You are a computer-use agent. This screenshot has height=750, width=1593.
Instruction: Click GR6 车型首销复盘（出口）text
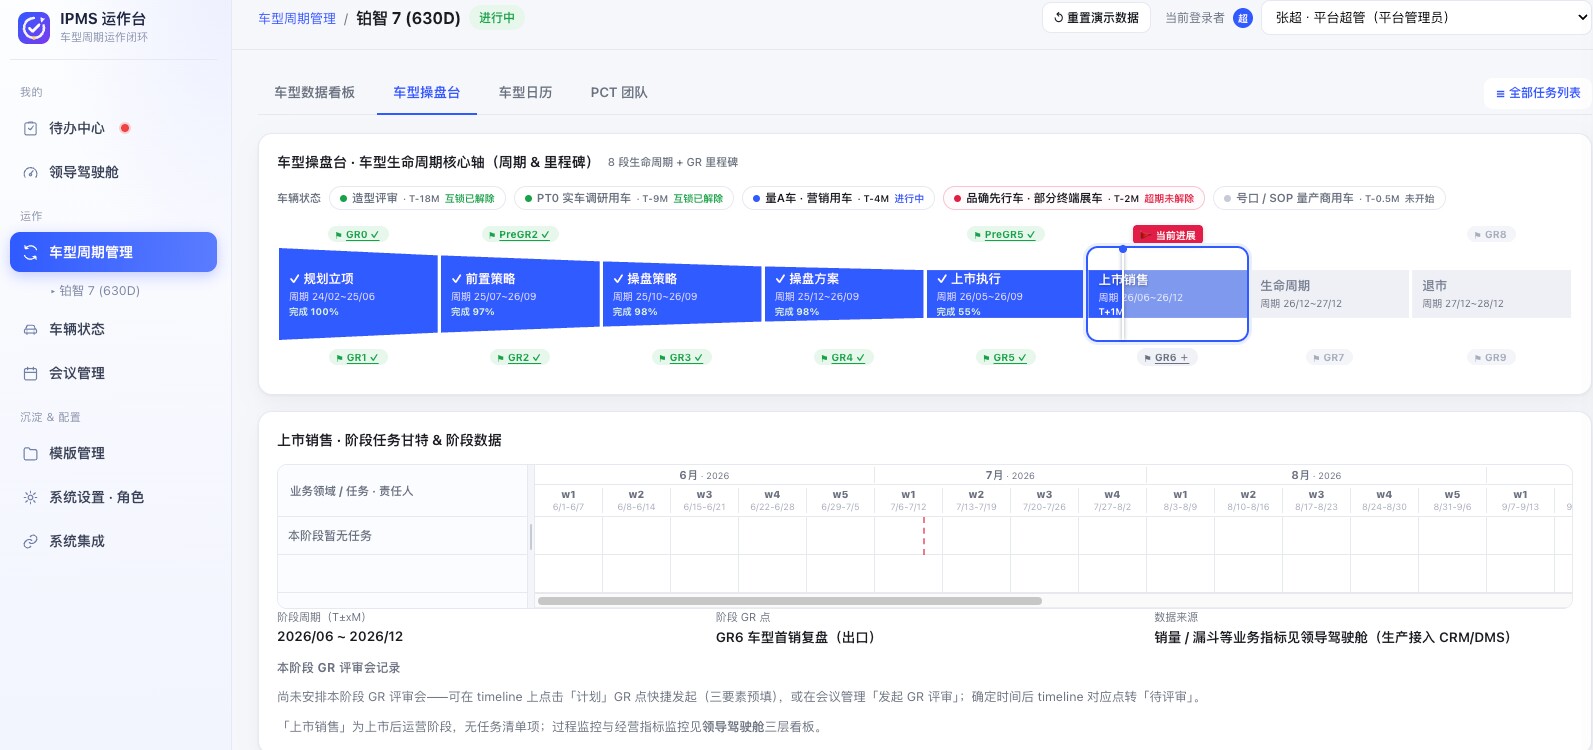pos(795,637)
